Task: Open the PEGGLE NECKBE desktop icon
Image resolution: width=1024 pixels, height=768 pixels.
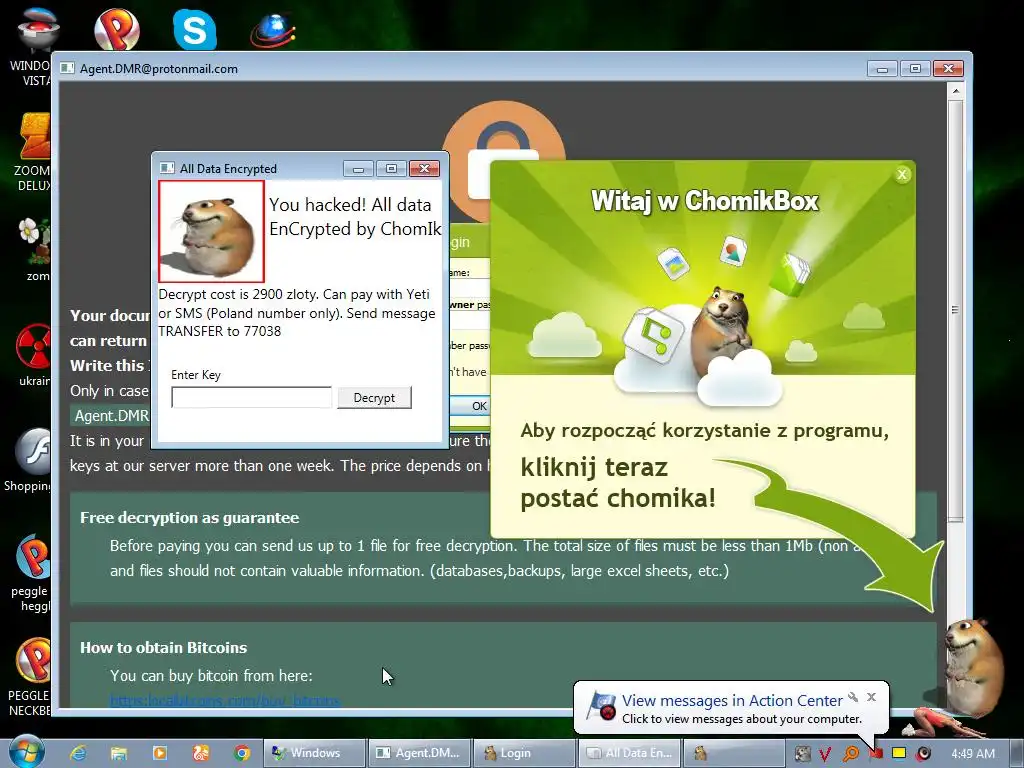Action: click(30, 678)
